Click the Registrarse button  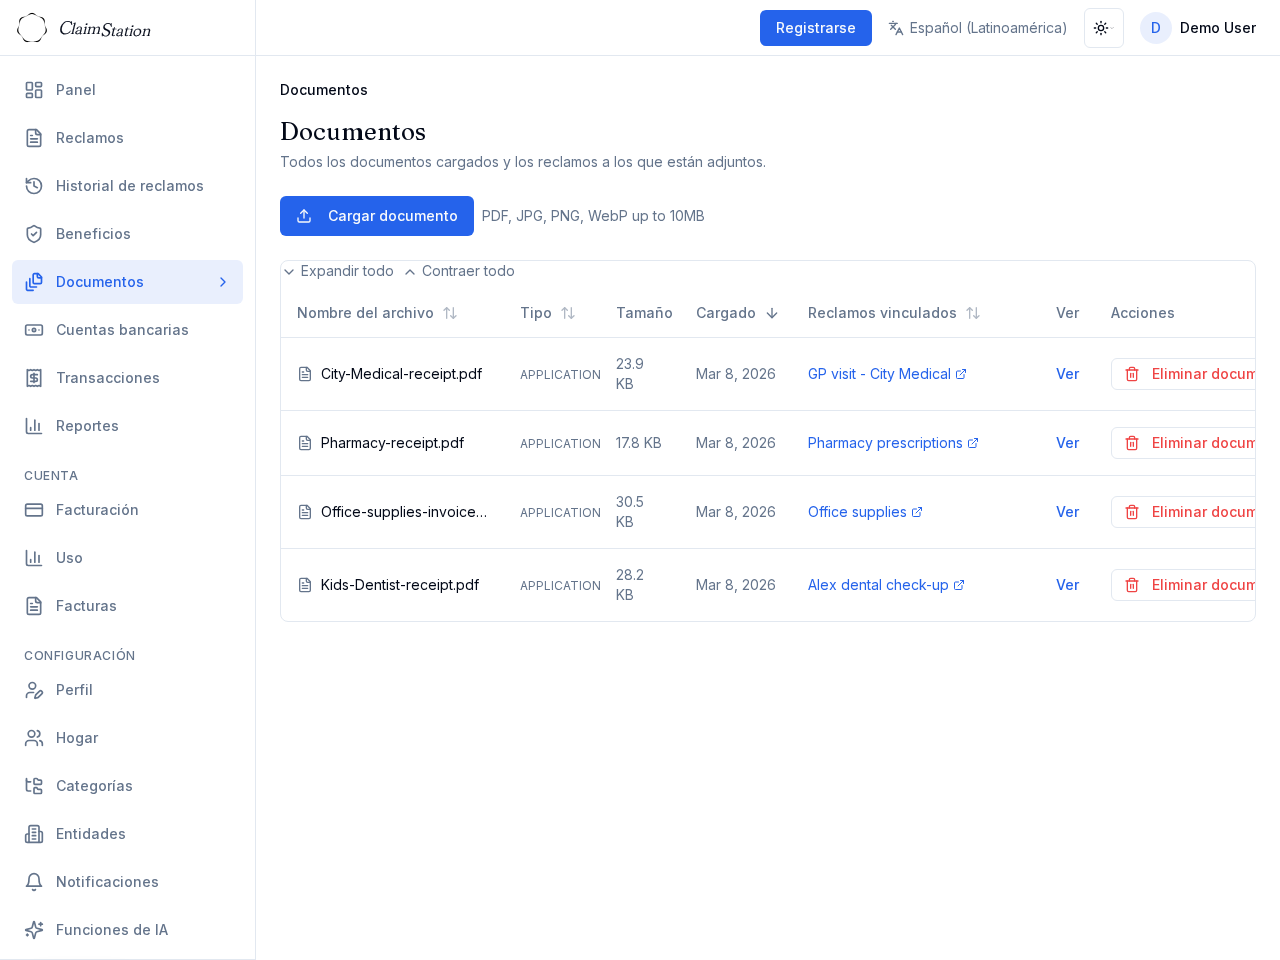pyautogui.click(x=815, y=28)
